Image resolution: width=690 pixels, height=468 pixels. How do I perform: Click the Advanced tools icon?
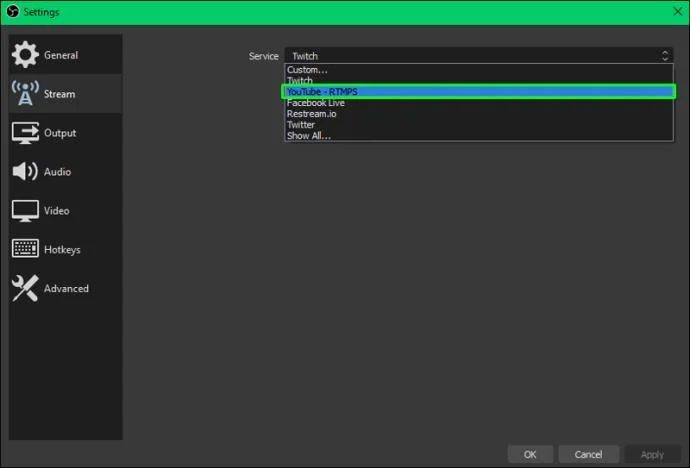click(25, 288)
